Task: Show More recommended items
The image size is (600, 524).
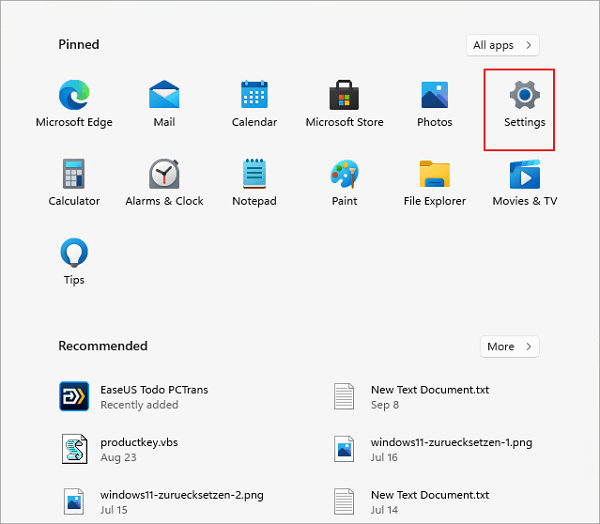Action: (509, 347)
